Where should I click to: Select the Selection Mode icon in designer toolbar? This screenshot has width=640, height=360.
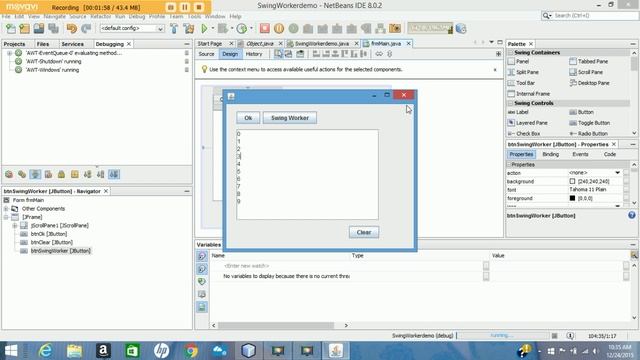[278, 54]
